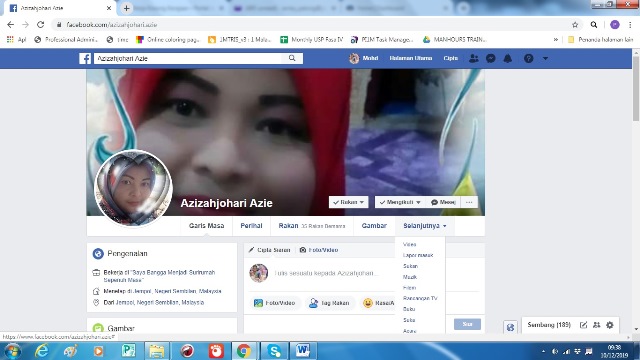Click the Pengenalan globe icon
Image resolution: width=640 pixels, height=360 pixels.
(98, 253)
